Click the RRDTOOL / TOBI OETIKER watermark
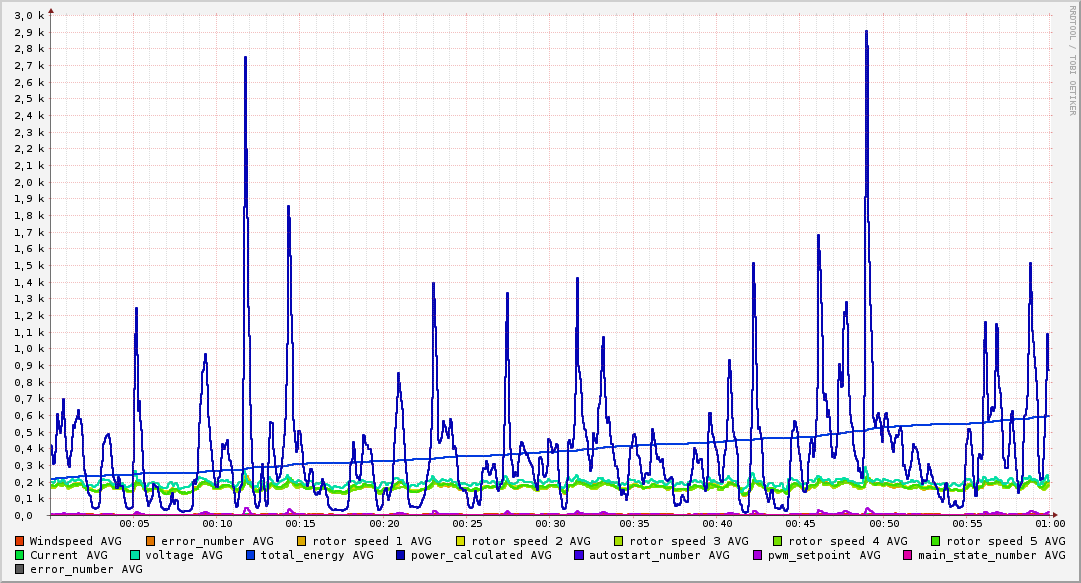This screenshot has height=583, width=1081. pyautogui.click(x=1073, y=60)
